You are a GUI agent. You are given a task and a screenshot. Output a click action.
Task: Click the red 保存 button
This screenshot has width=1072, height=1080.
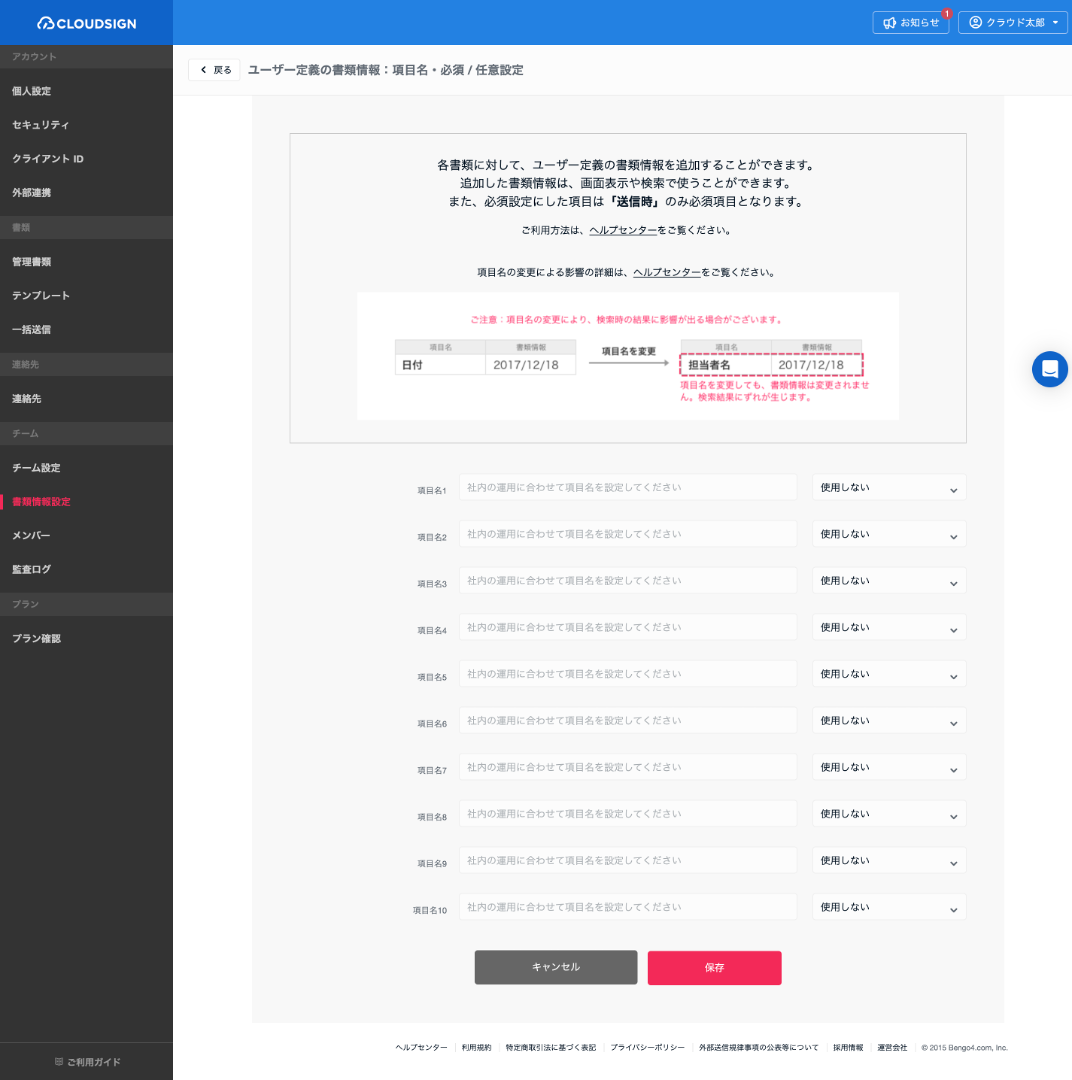coord(714,968)
